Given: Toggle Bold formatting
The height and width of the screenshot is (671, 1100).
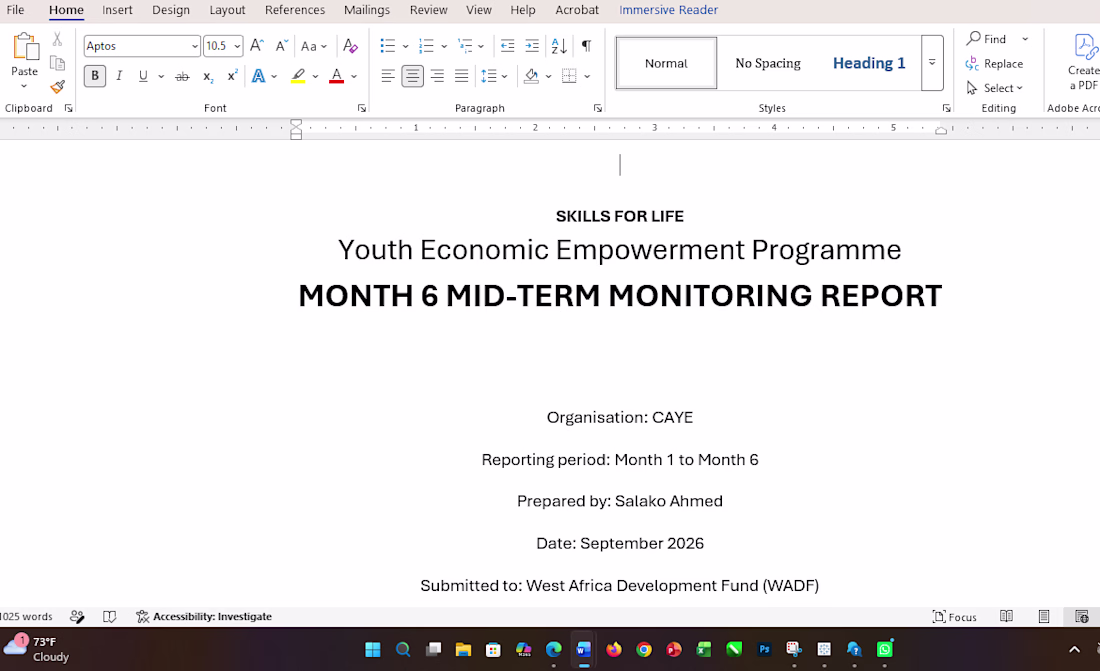Looking at the screenshot, I should tap(95, 76).
